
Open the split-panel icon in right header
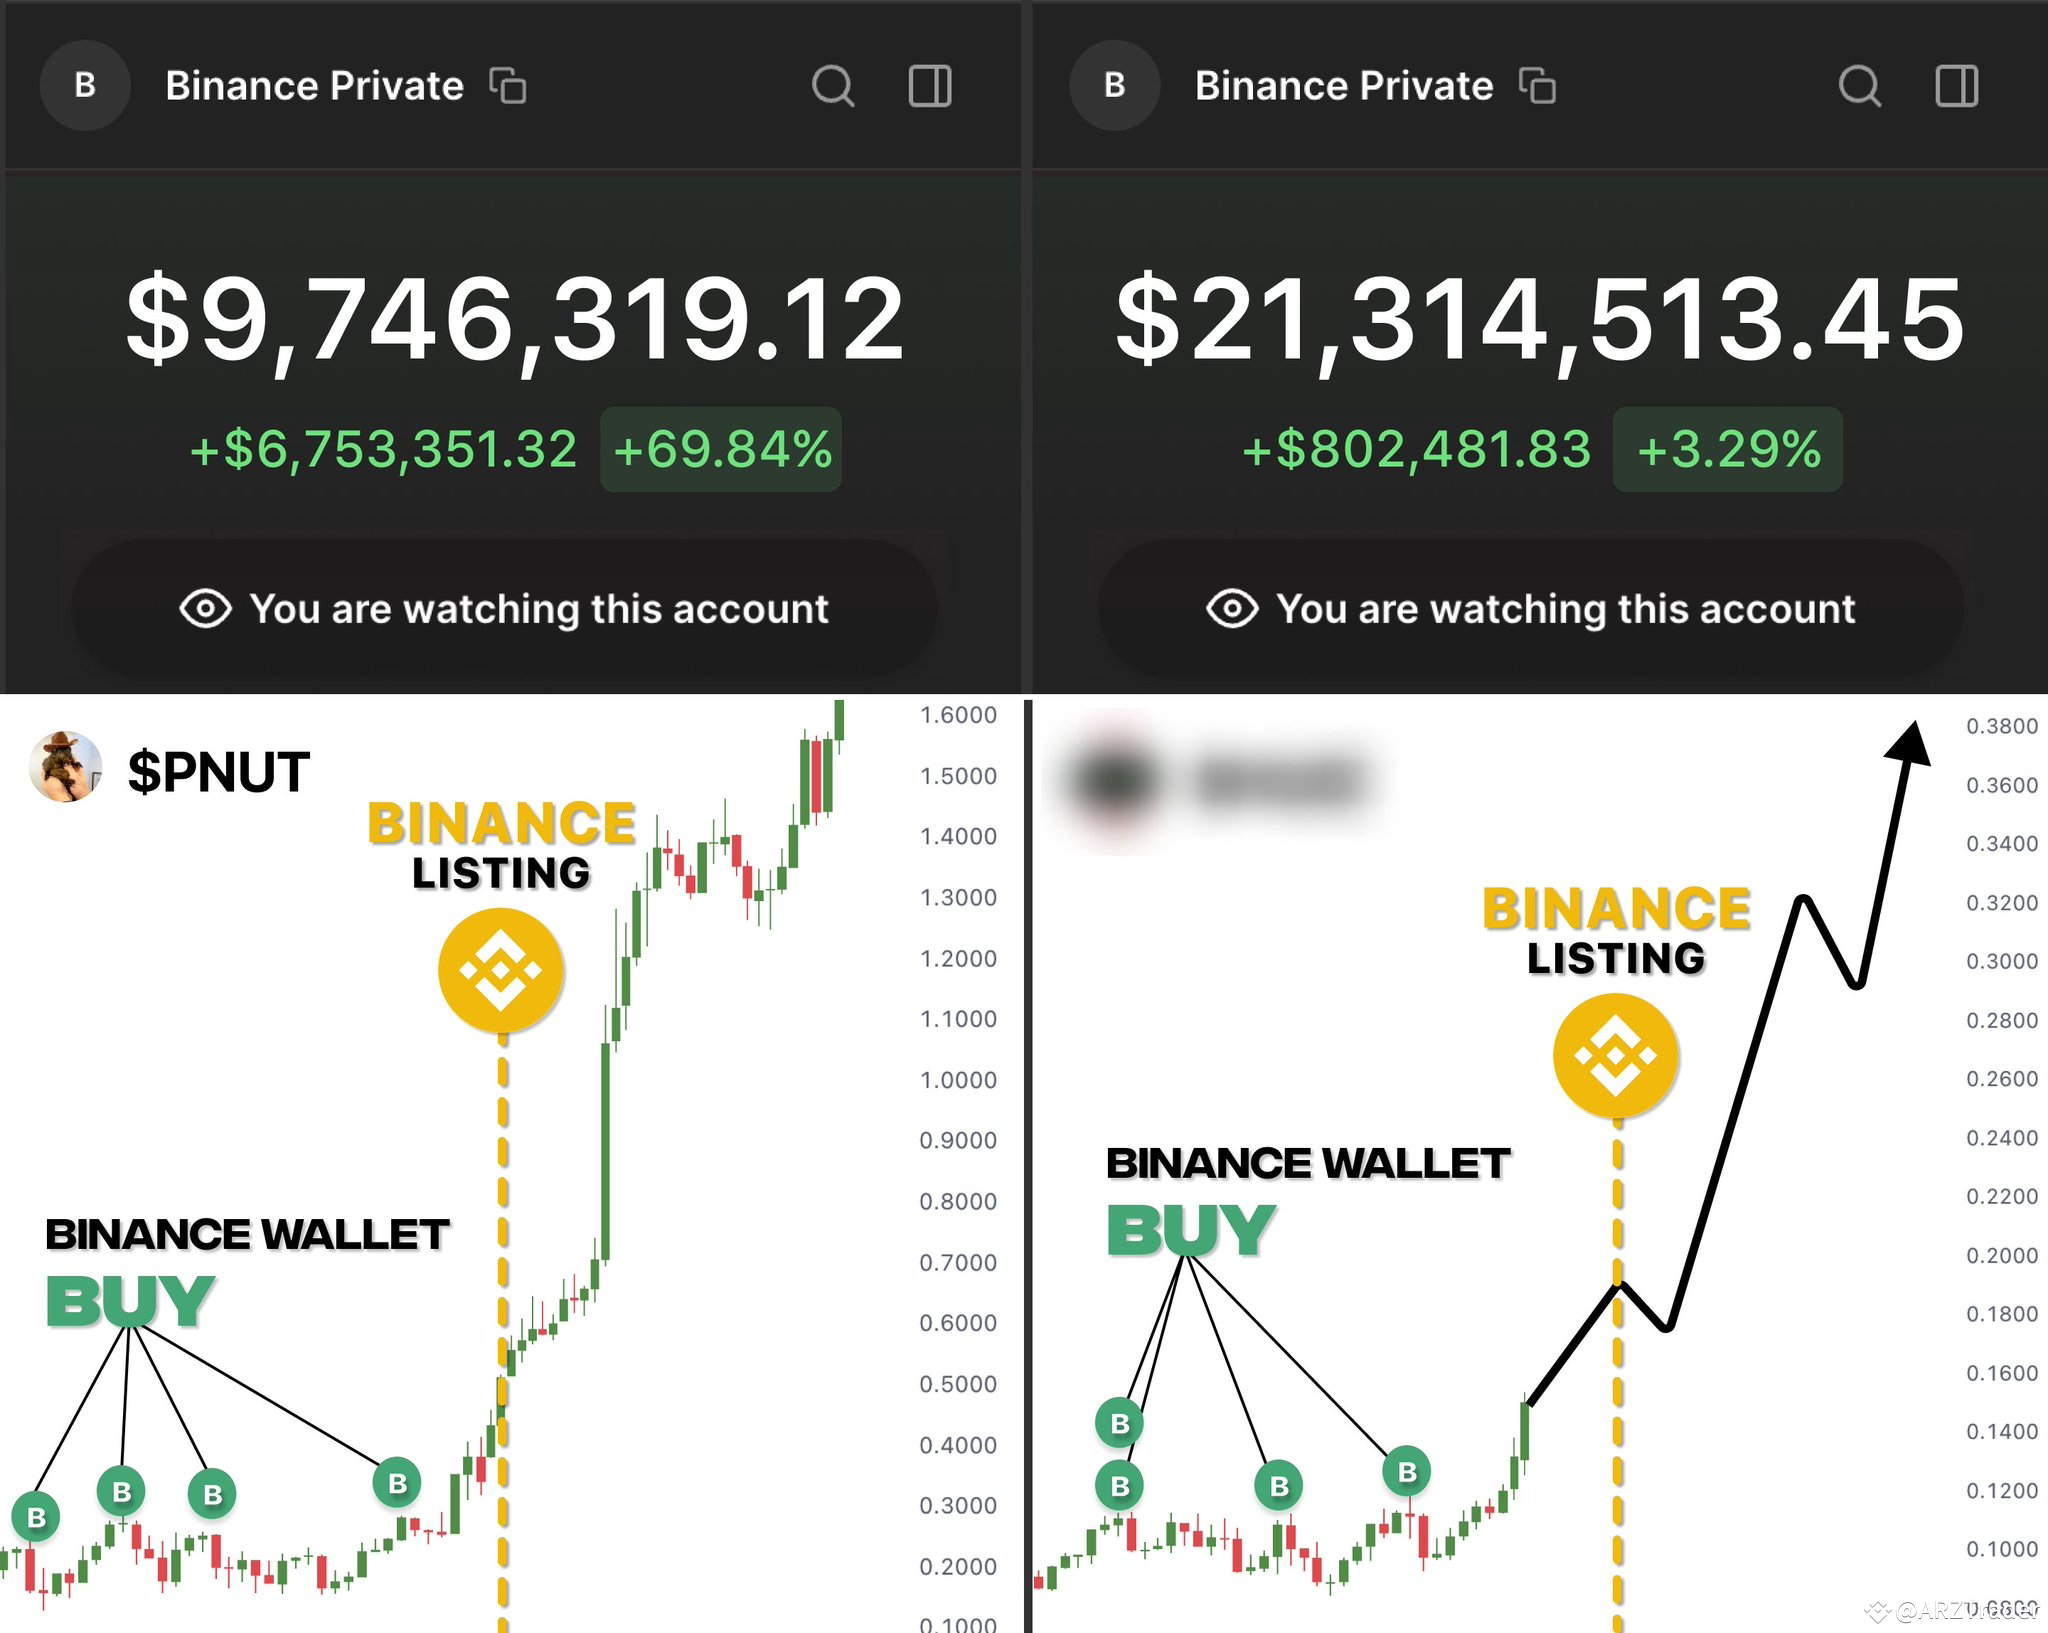click(1957, 86)
